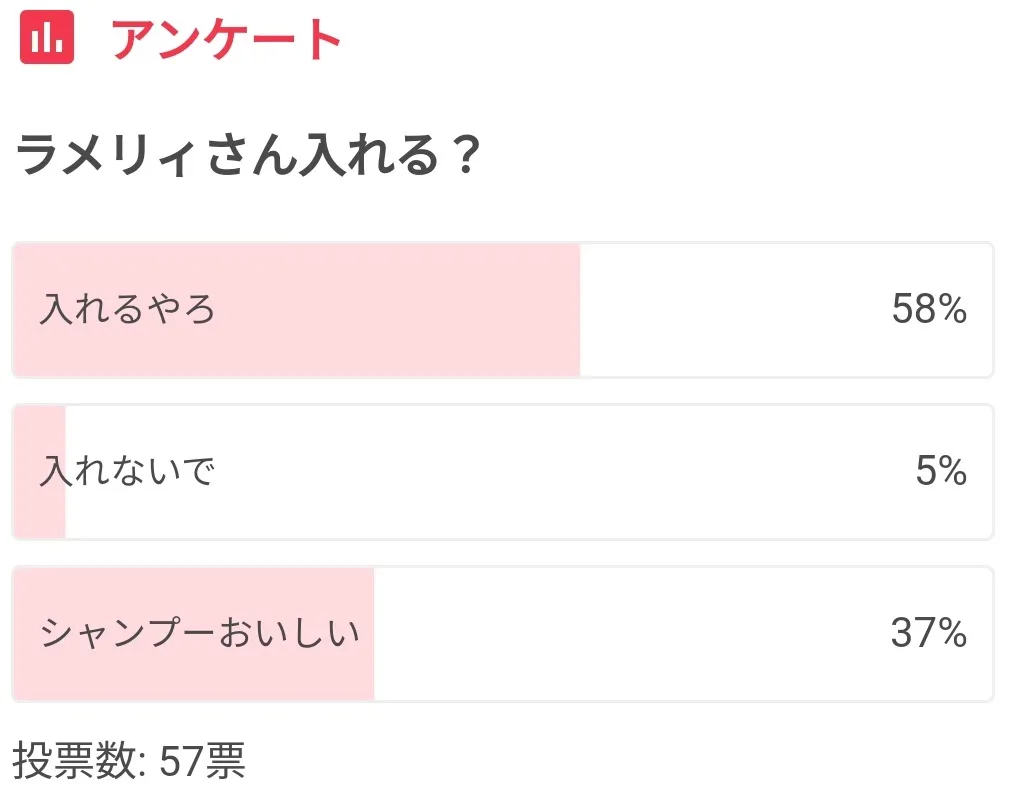Click the 37% result percentage
Viewport: 1012px width, 807px height.
[928, 633]
